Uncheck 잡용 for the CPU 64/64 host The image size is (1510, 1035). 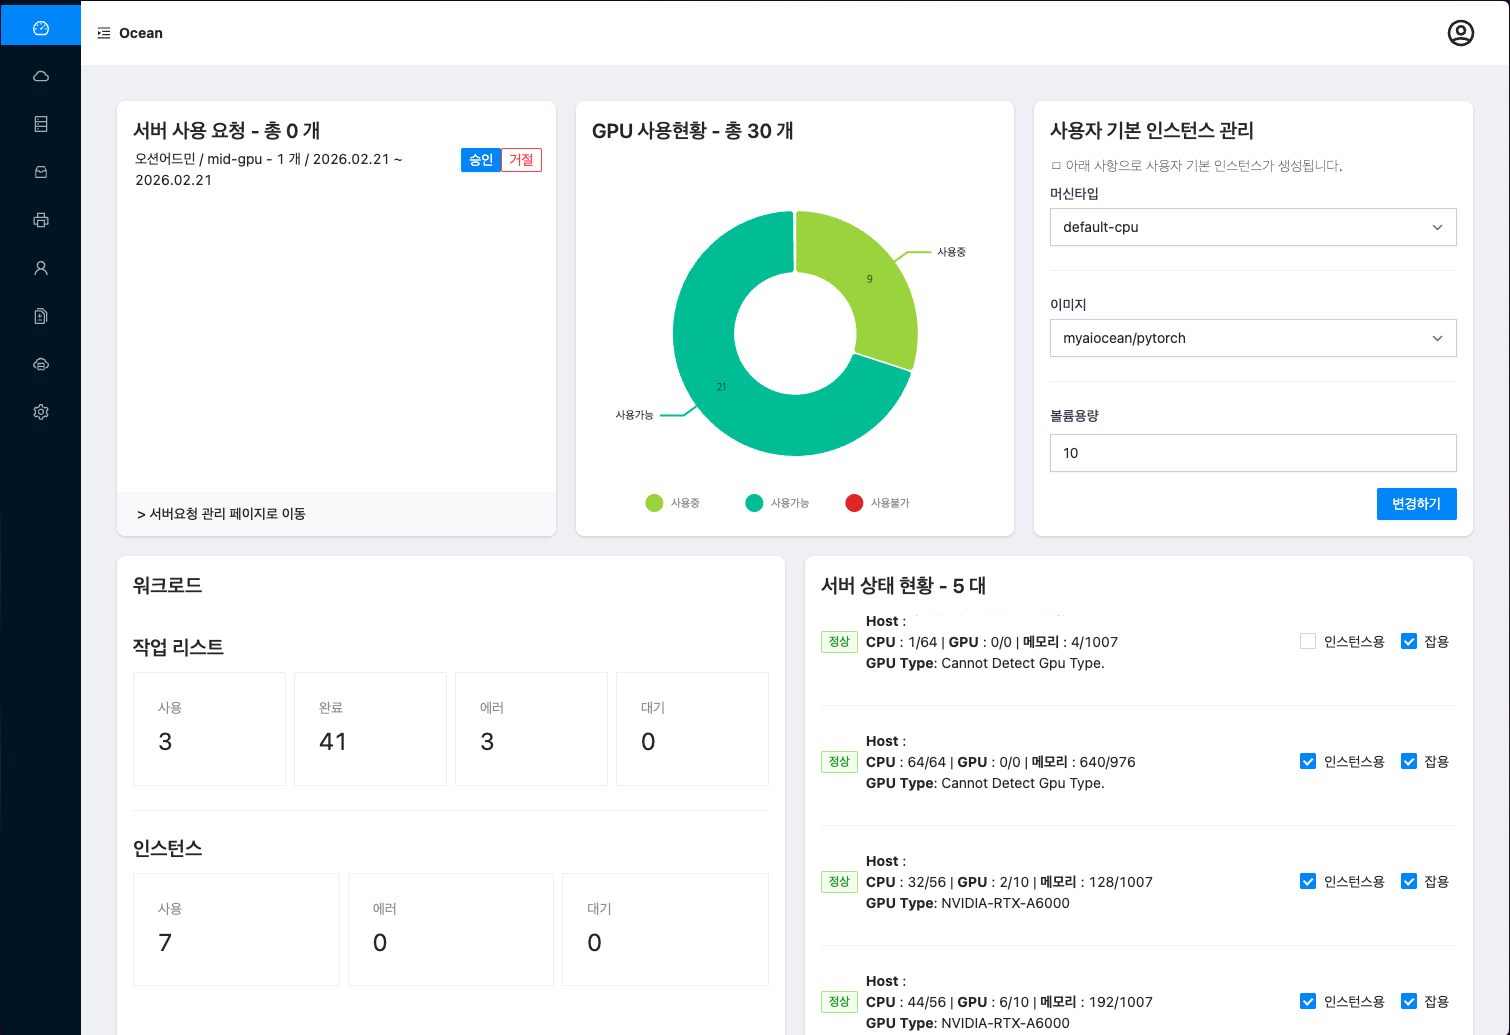click(x=1409, y=761)
